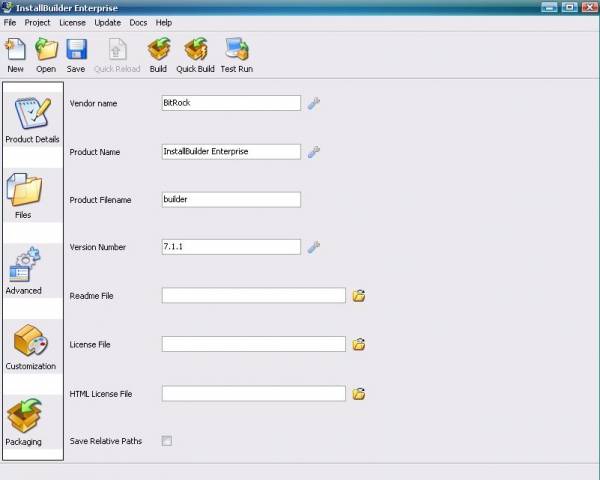Click the Save Relative Paths label
The width and height of the screenshot is (600, 480).
click(106, 441)
